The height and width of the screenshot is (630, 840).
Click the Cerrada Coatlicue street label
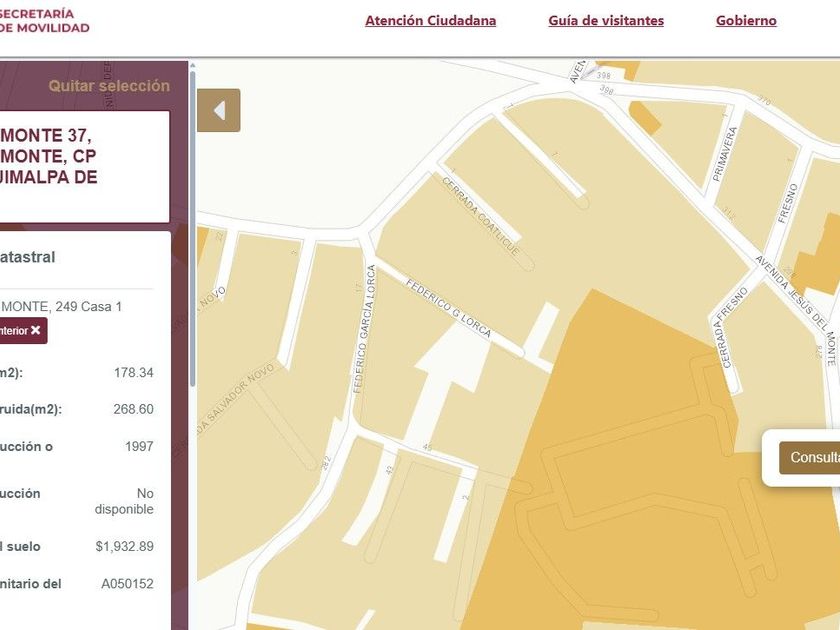[x=480, y=215]
